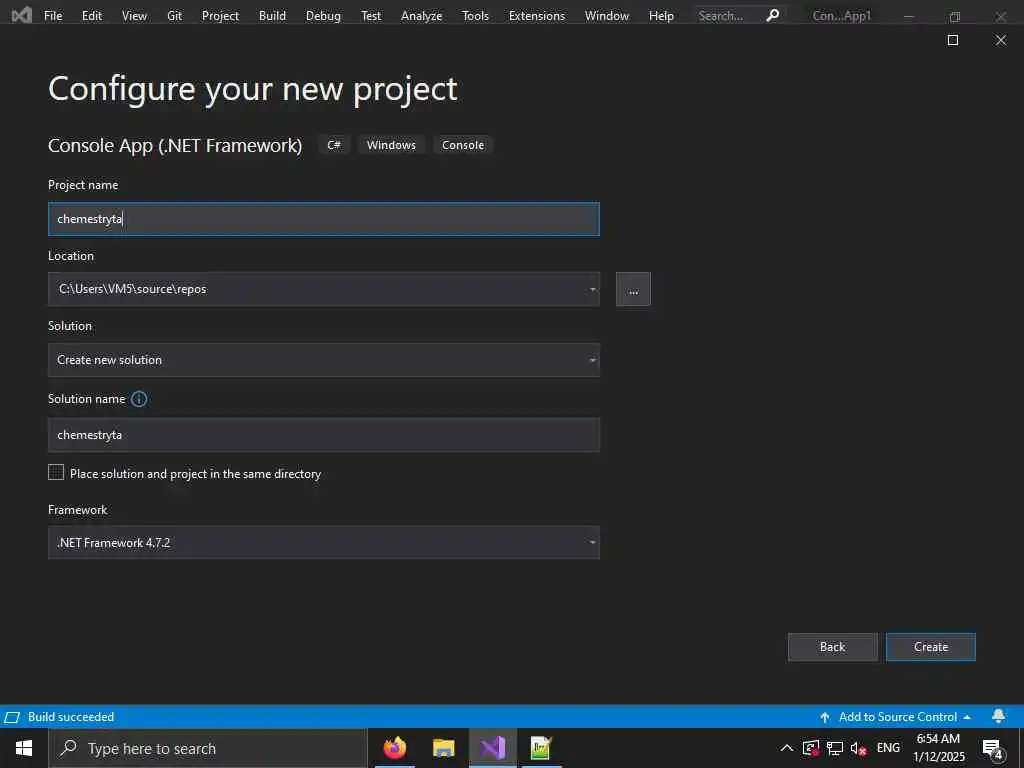Click the Back button

point(833,647)
